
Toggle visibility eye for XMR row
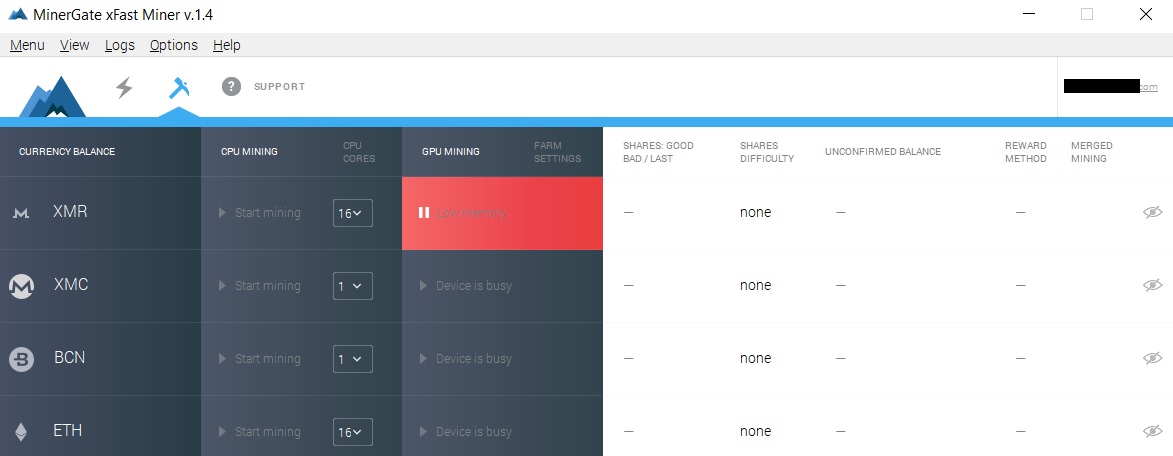coord(1153,212)
